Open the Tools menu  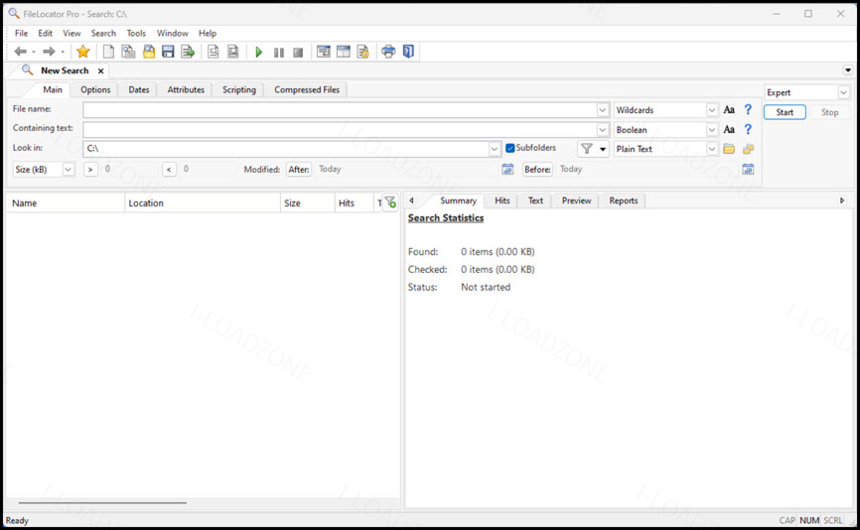pyautogui.click(x=136, y=33)
